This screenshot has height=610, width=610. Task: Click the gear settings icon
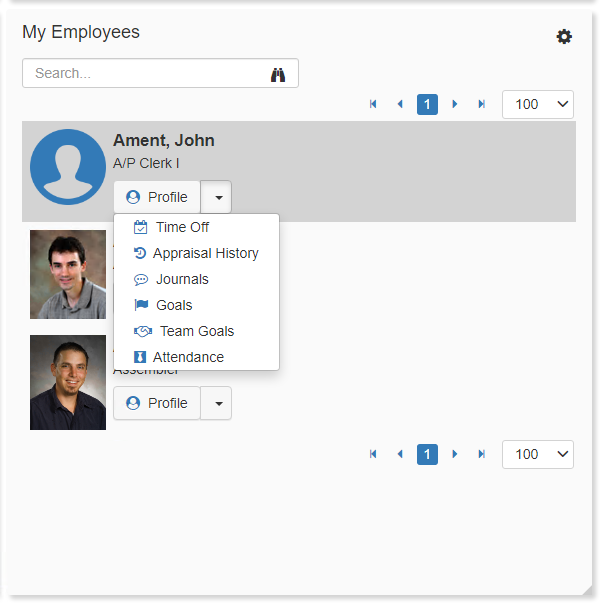tap(564, 37)
